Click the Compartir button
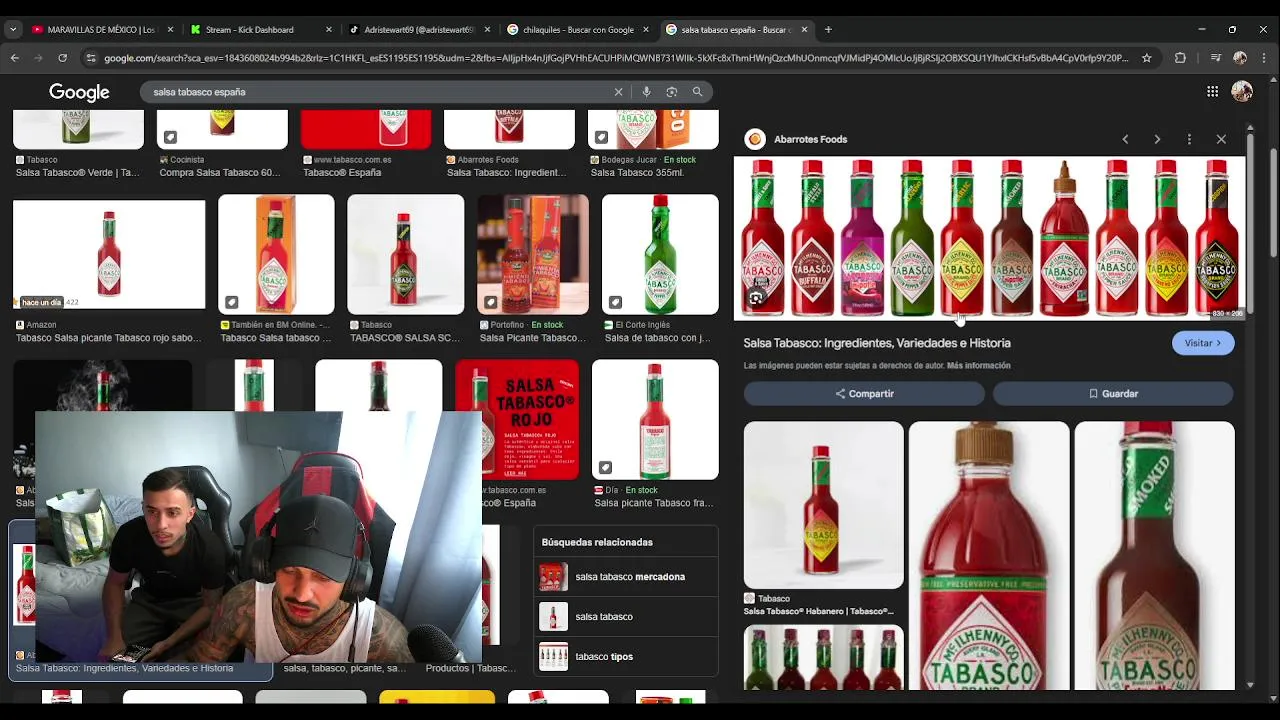The width and height of the screenshot is (1280, 720). pyautogui.click(x=864, y=394)
